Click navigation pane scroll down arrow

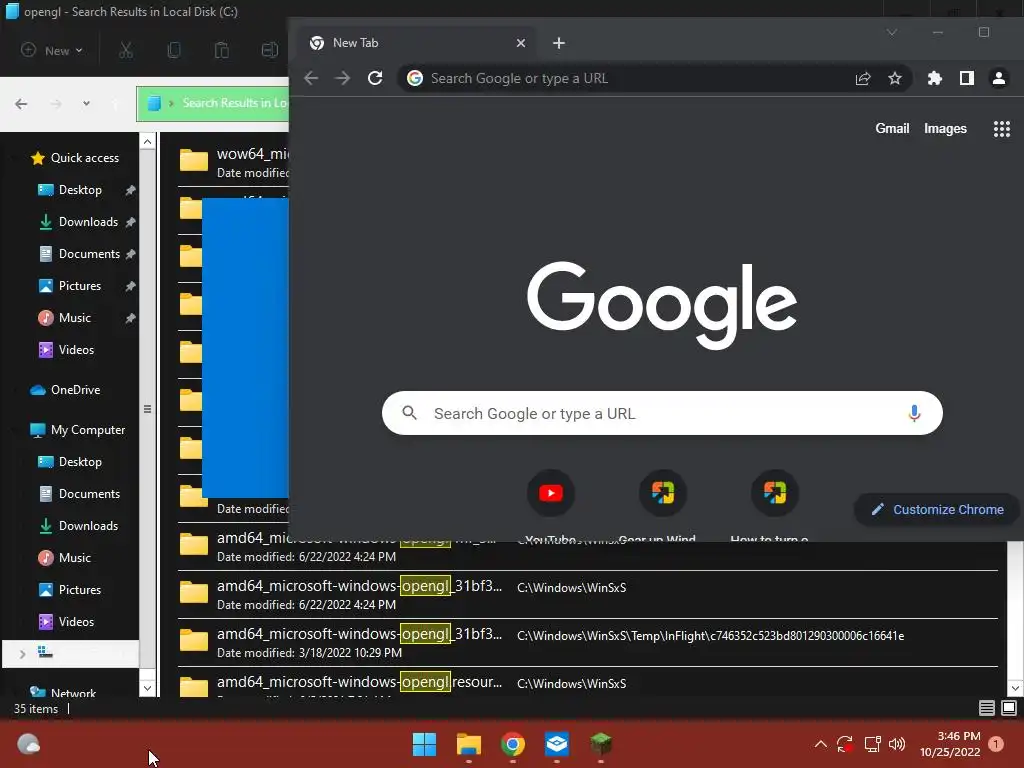tap(148, 688)
